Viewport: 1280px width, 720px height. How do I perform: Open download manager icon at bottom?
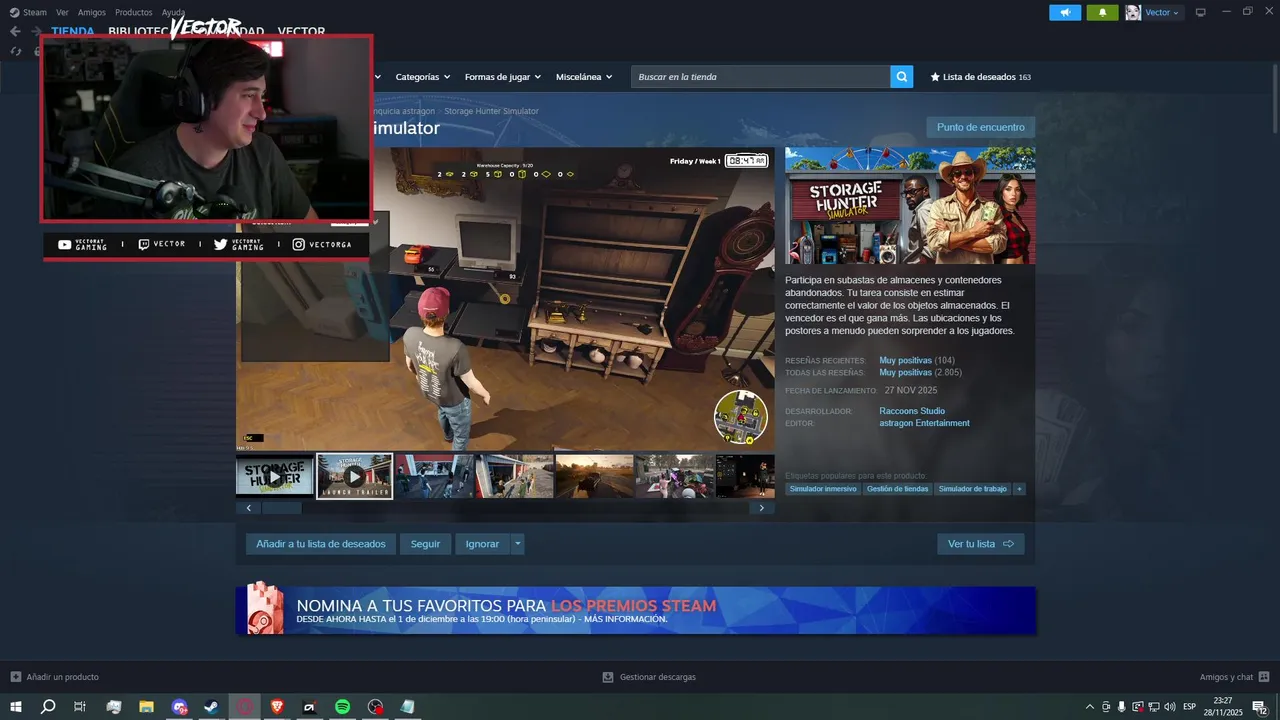[607, 677]
